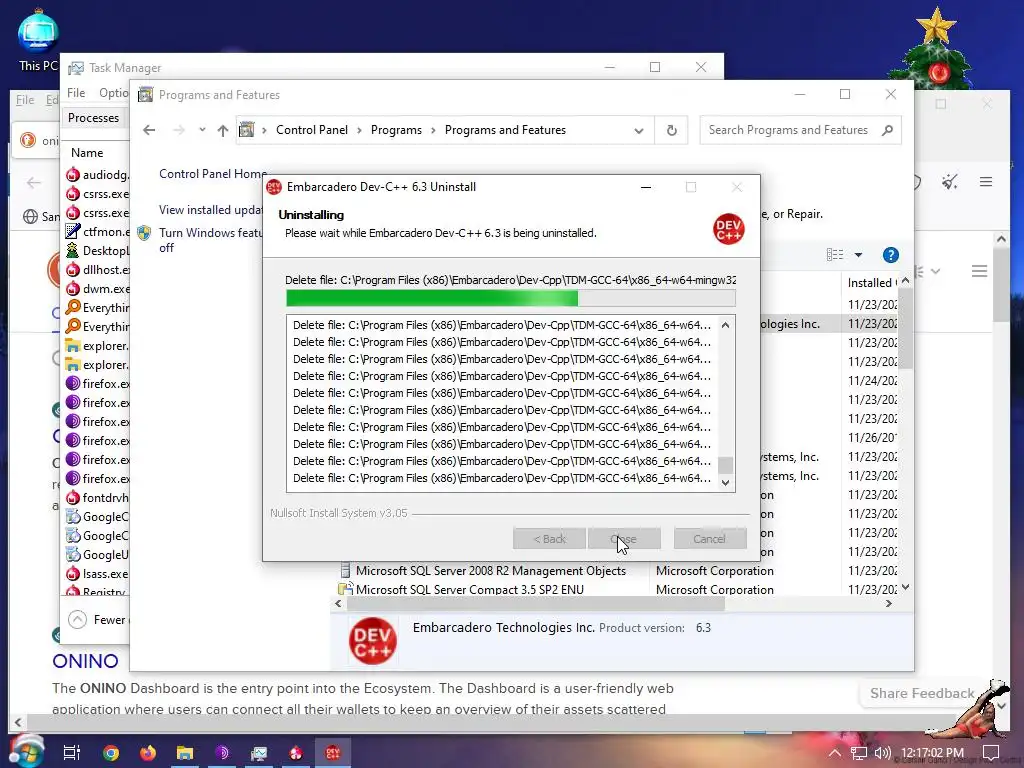1024x768 pixels.
Task: Open the help question mark icon
Action: pos(891,255)
